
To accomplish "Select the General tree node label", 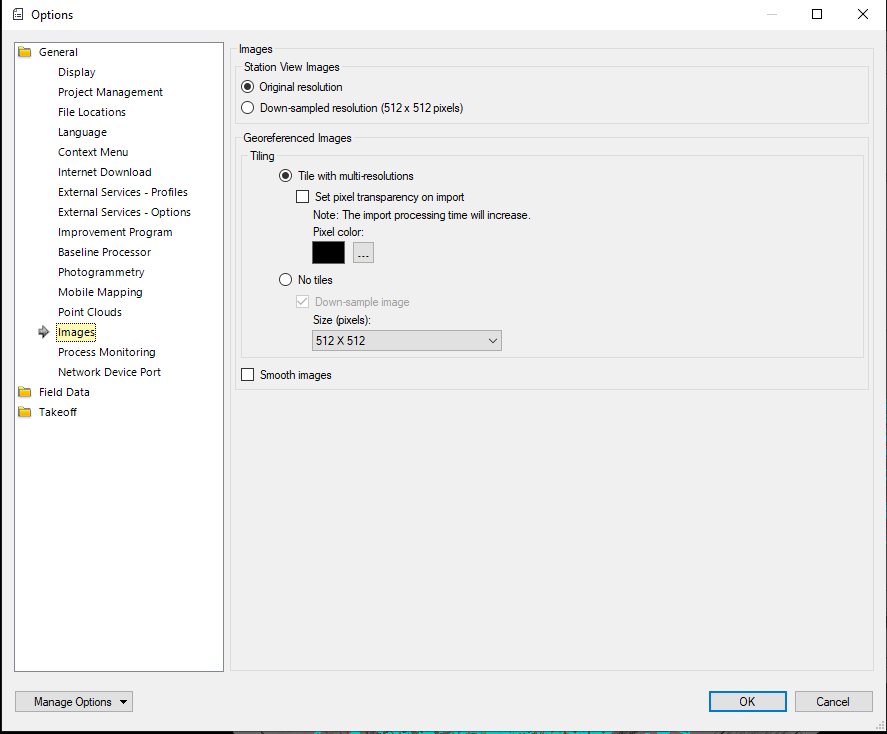I will 58,52.
